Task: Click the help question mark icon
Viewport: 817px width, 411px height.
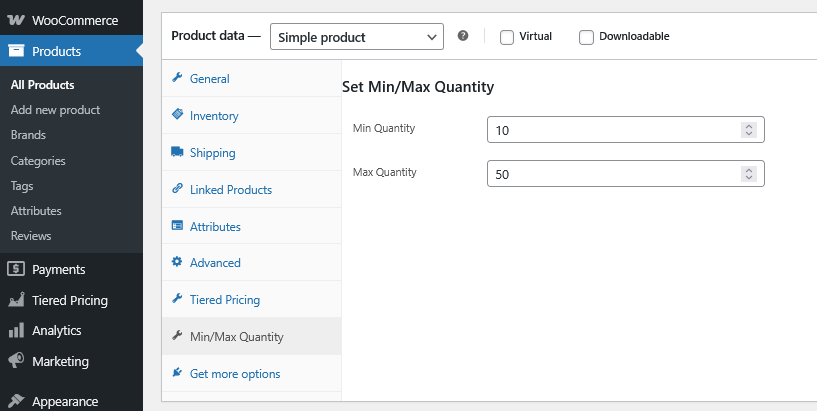Action: point(463,37)
